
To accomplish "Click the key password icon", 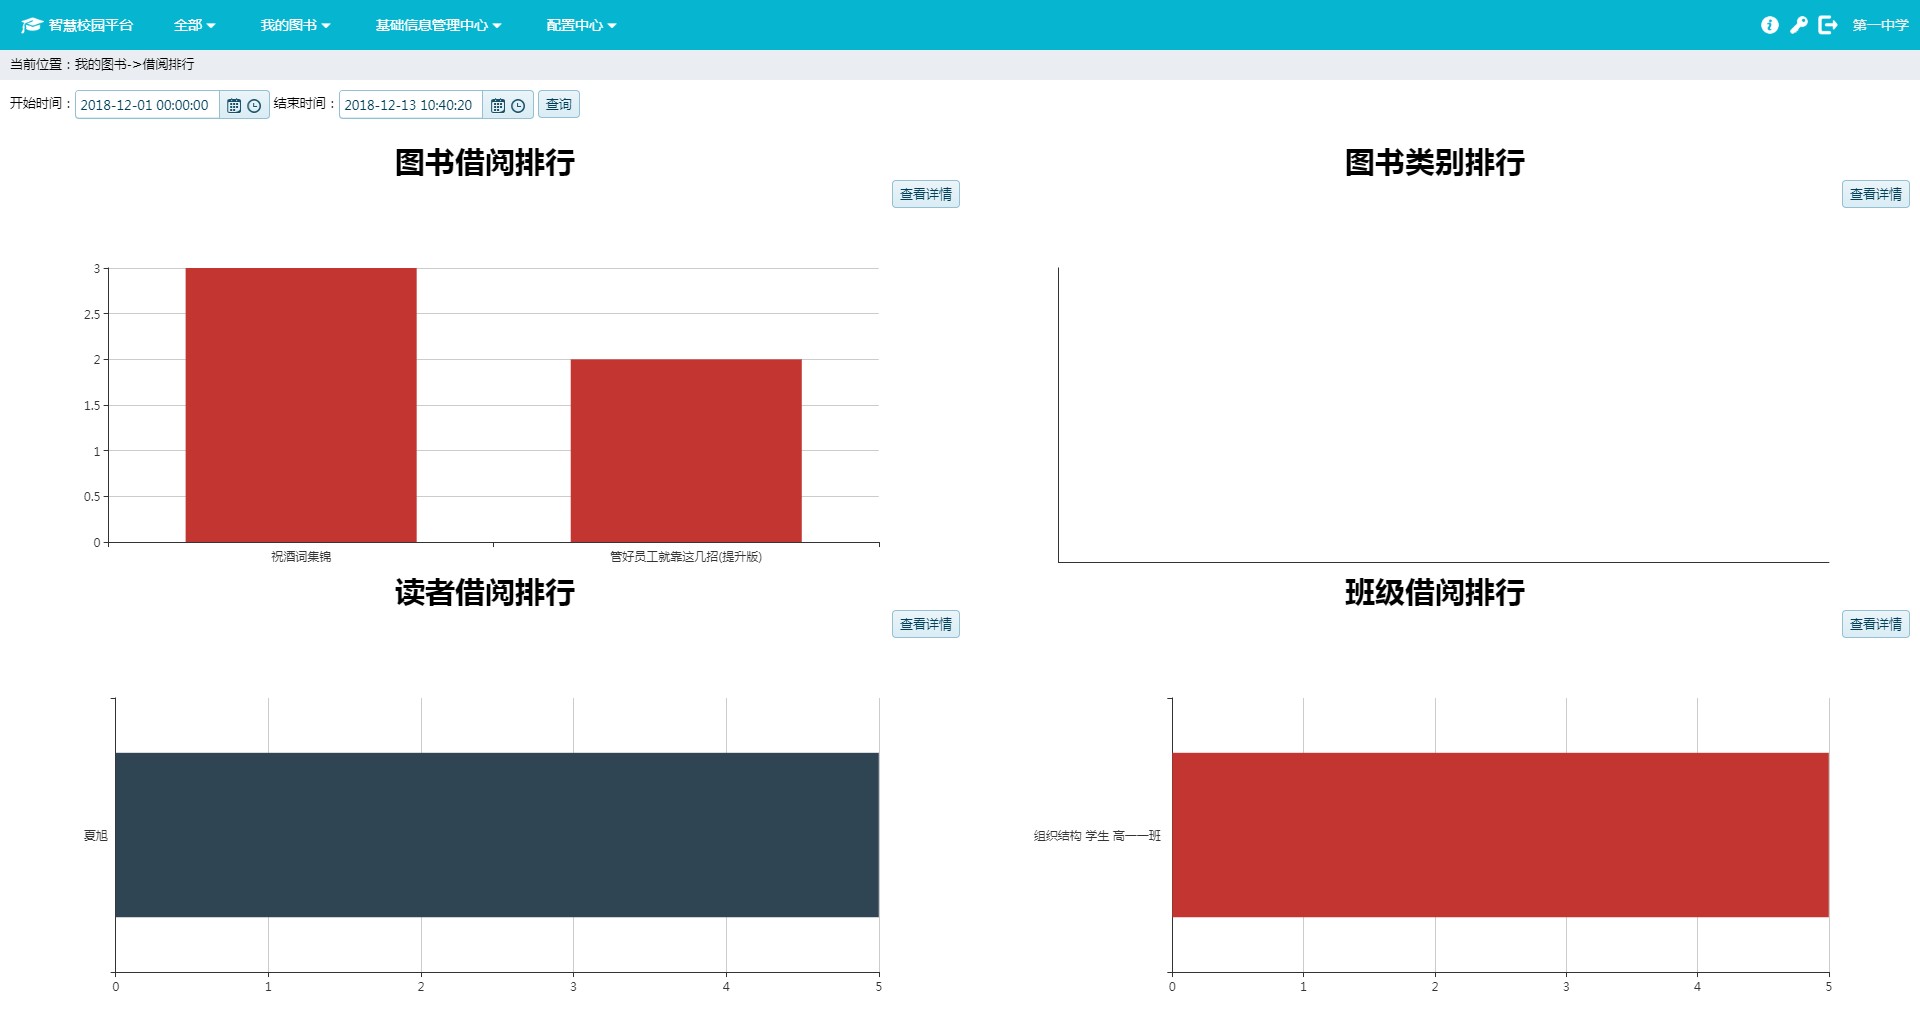I will (x=1798, y=25).
